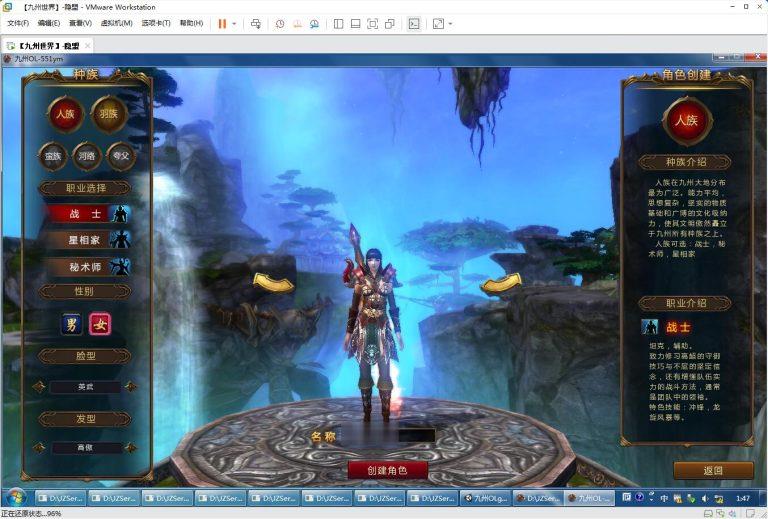Image resolution: width=768 pixels, height=519 pixels.
Task: Click the console view toolbar icon
Action: (414, 24)
